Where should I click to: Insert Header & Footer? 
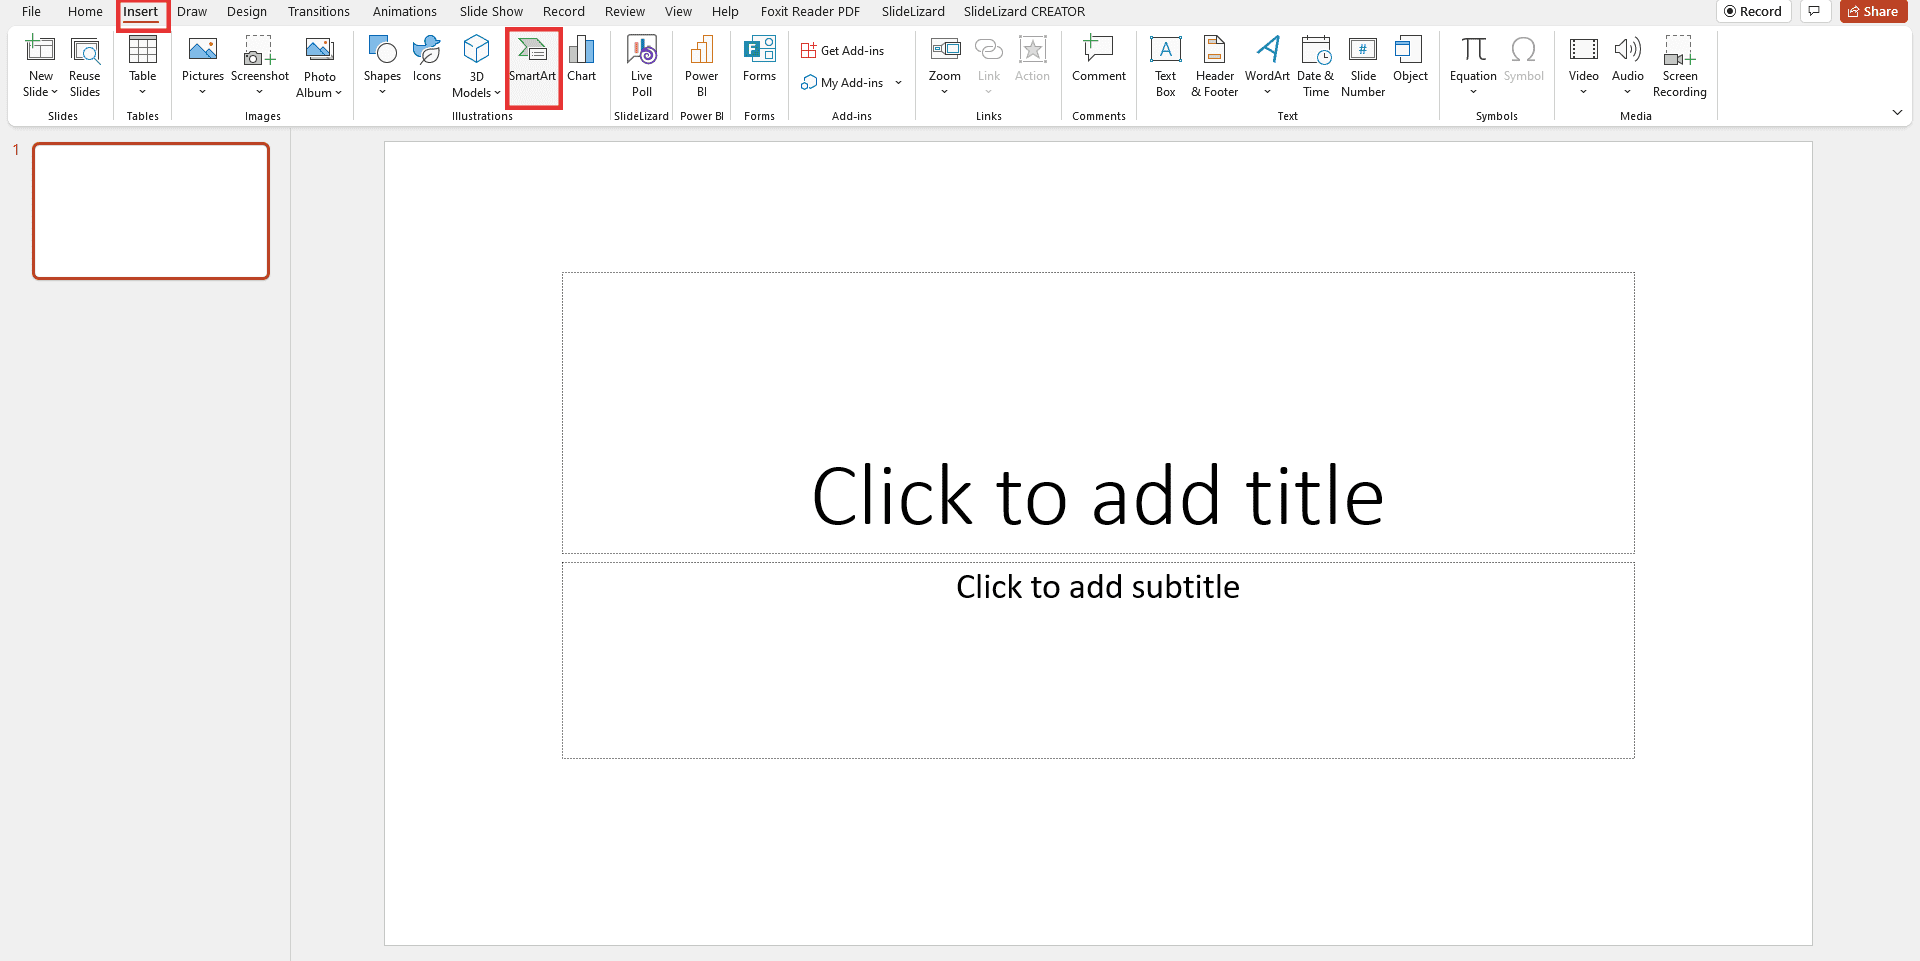coord(1214,65)
